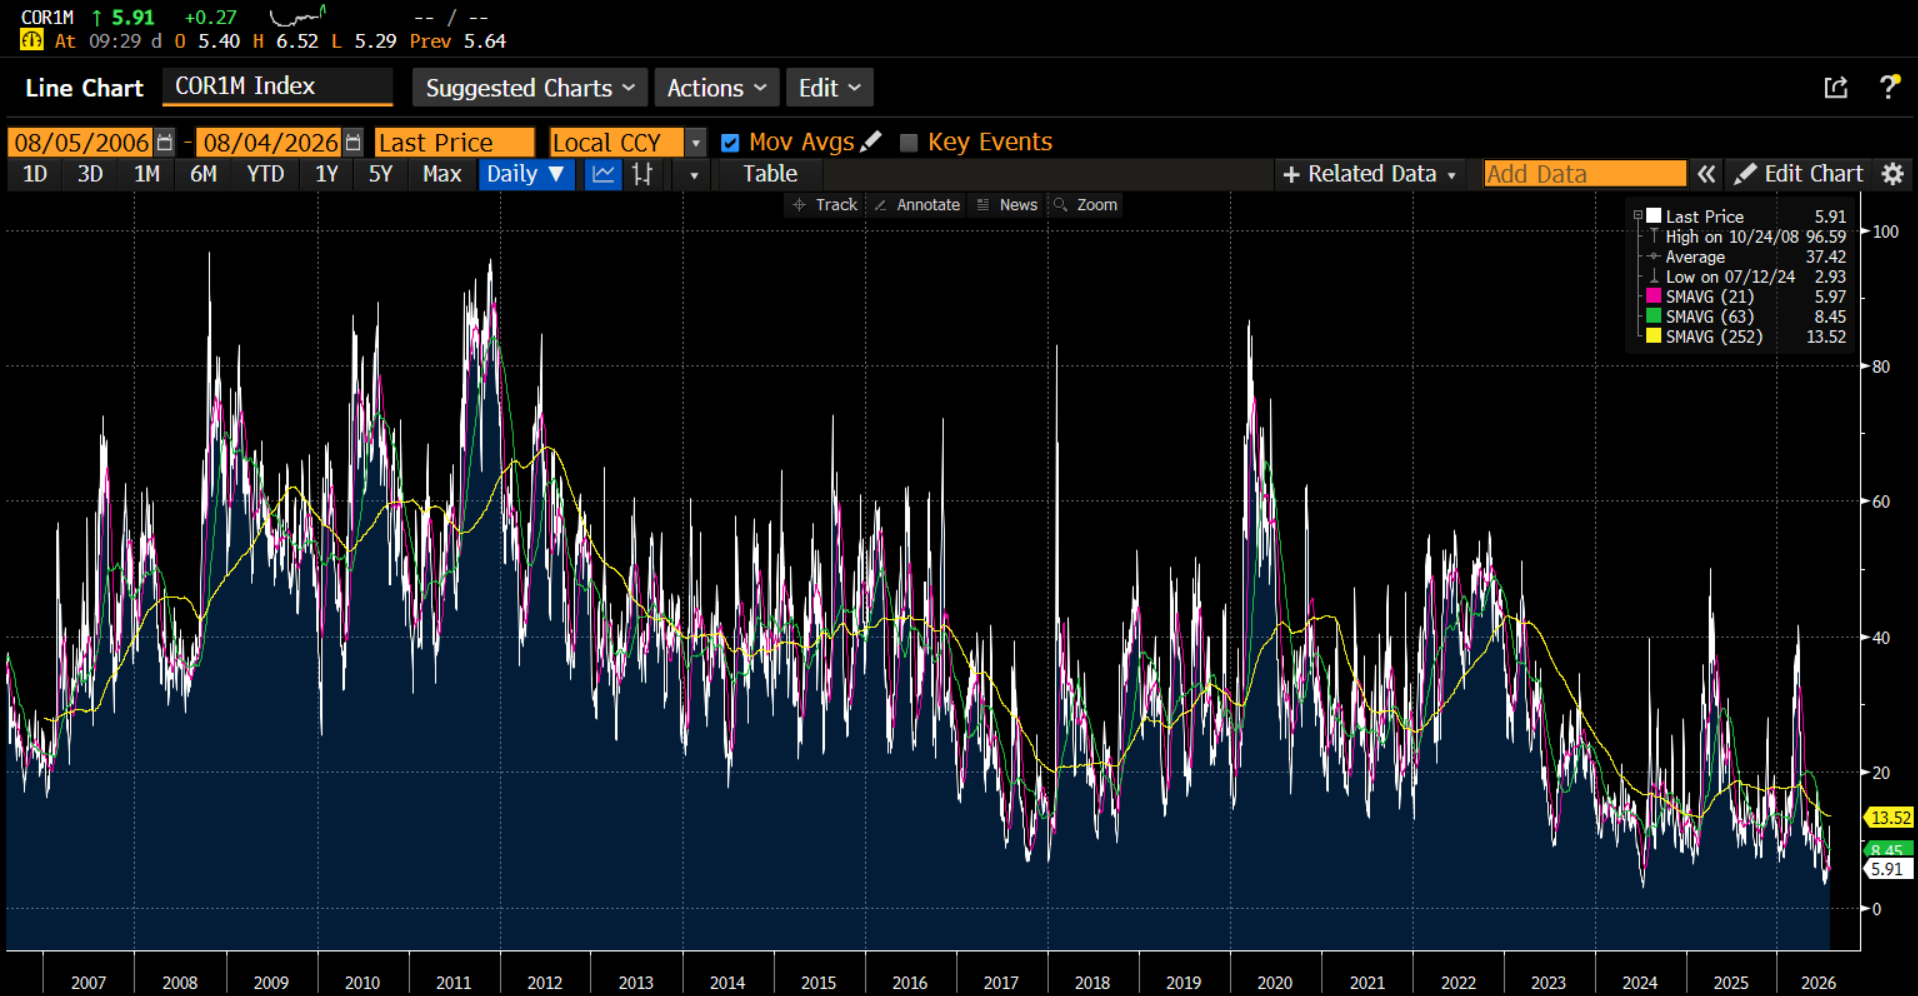Viewport: 1918px width, 996px height.
Task: Open the Table view
Action: point(770,174)
